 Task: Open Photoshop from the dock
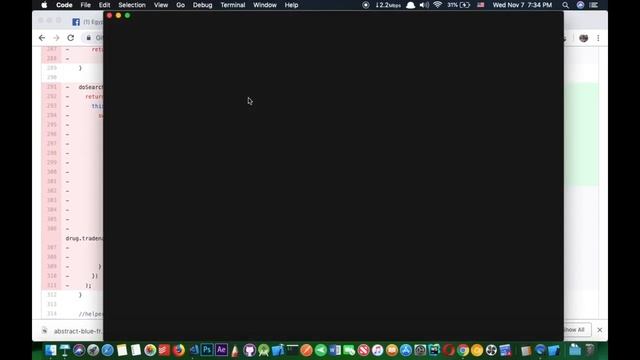point(207,350)
